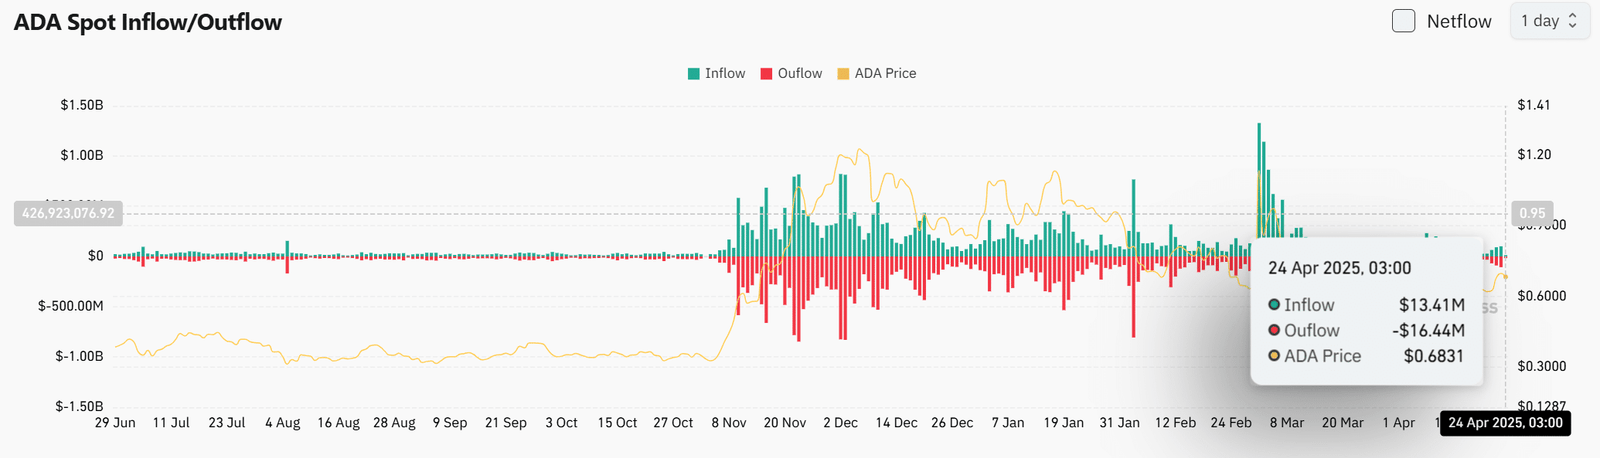Image resolution: width=1600 pixels, height=458 pixels.
Task: Toggle the Inflow series green legend square
Action: point(694,74)
